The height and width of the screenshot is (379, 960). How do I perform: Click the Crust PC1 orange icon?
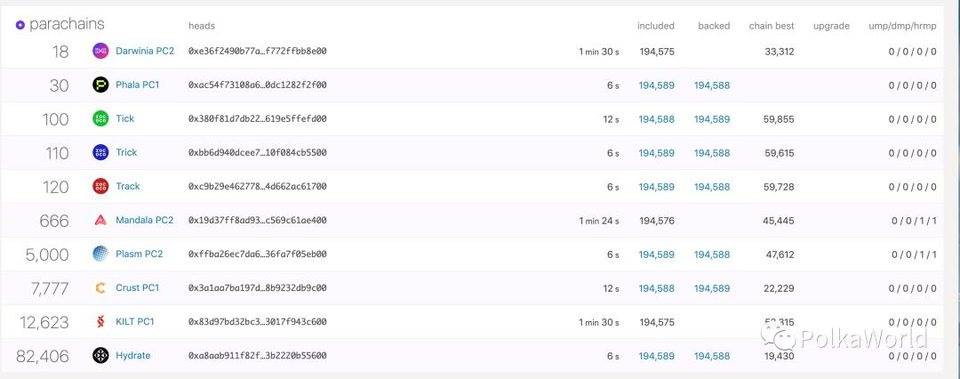click(100, 288)
